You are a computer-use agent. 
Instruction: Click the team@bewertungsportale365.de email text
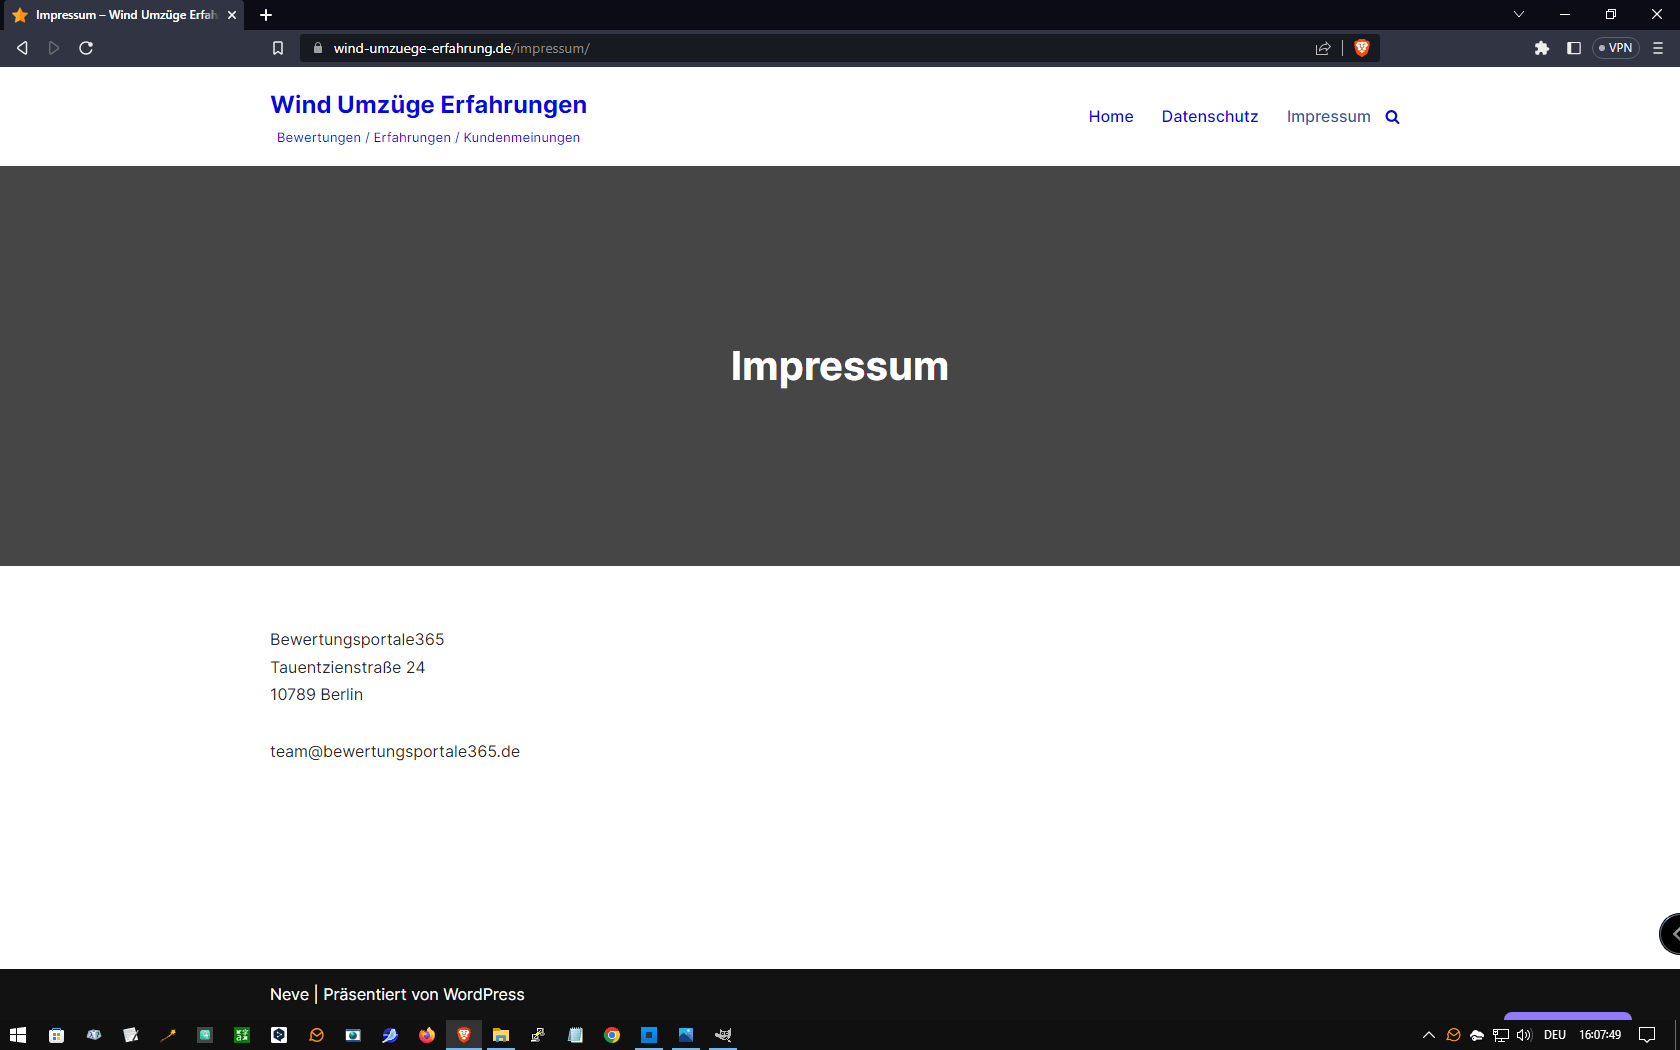(395, 751)
